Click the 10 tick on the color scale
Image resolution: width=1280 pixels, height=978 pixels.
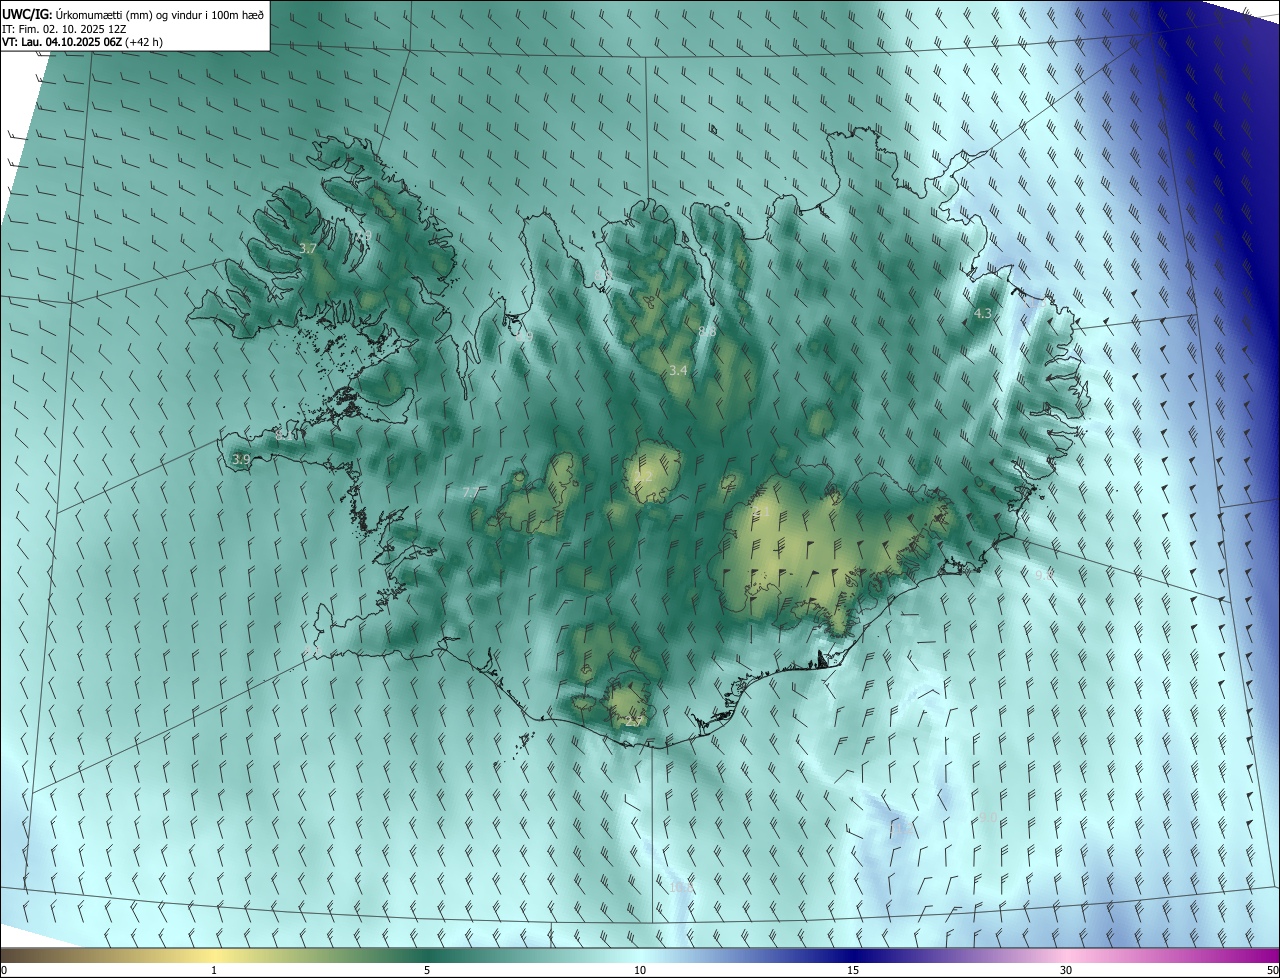640,970
